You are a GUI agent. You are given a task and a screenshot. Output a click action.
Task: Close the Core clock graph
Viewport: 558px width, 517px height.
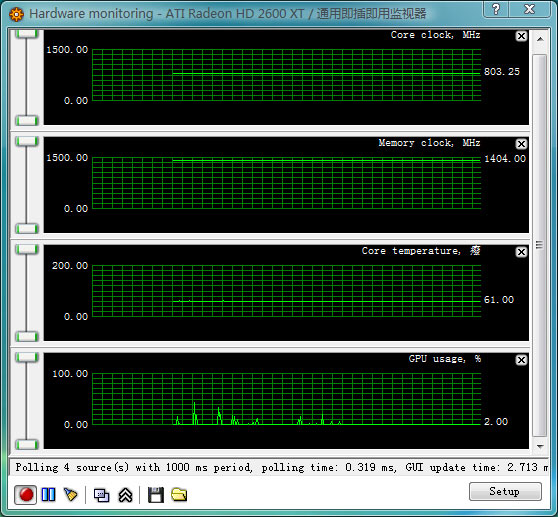pos(521,36)
